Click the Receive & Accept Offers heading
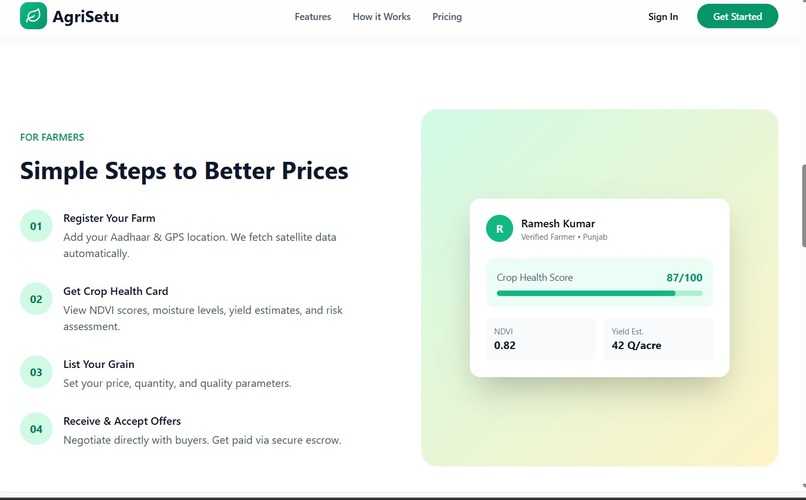This screenshot has width=806, height=500. (x=122, y=421)
